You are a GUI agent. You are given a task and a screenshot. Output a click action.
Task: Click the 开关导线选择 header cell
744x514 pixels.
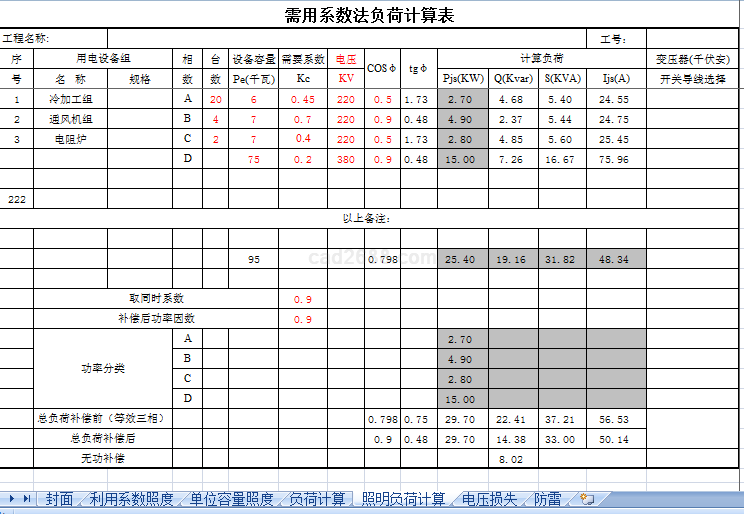(x=693, y=79)
